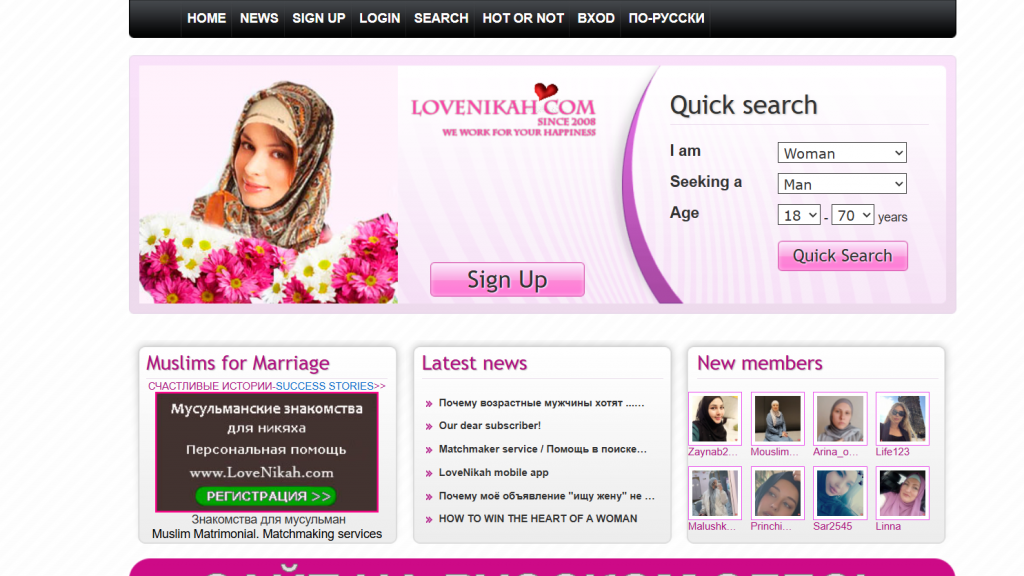This screenshot has width=1024, height=576.
Task: Open Arina_o... member photo
Action: [x=840, y=419]
